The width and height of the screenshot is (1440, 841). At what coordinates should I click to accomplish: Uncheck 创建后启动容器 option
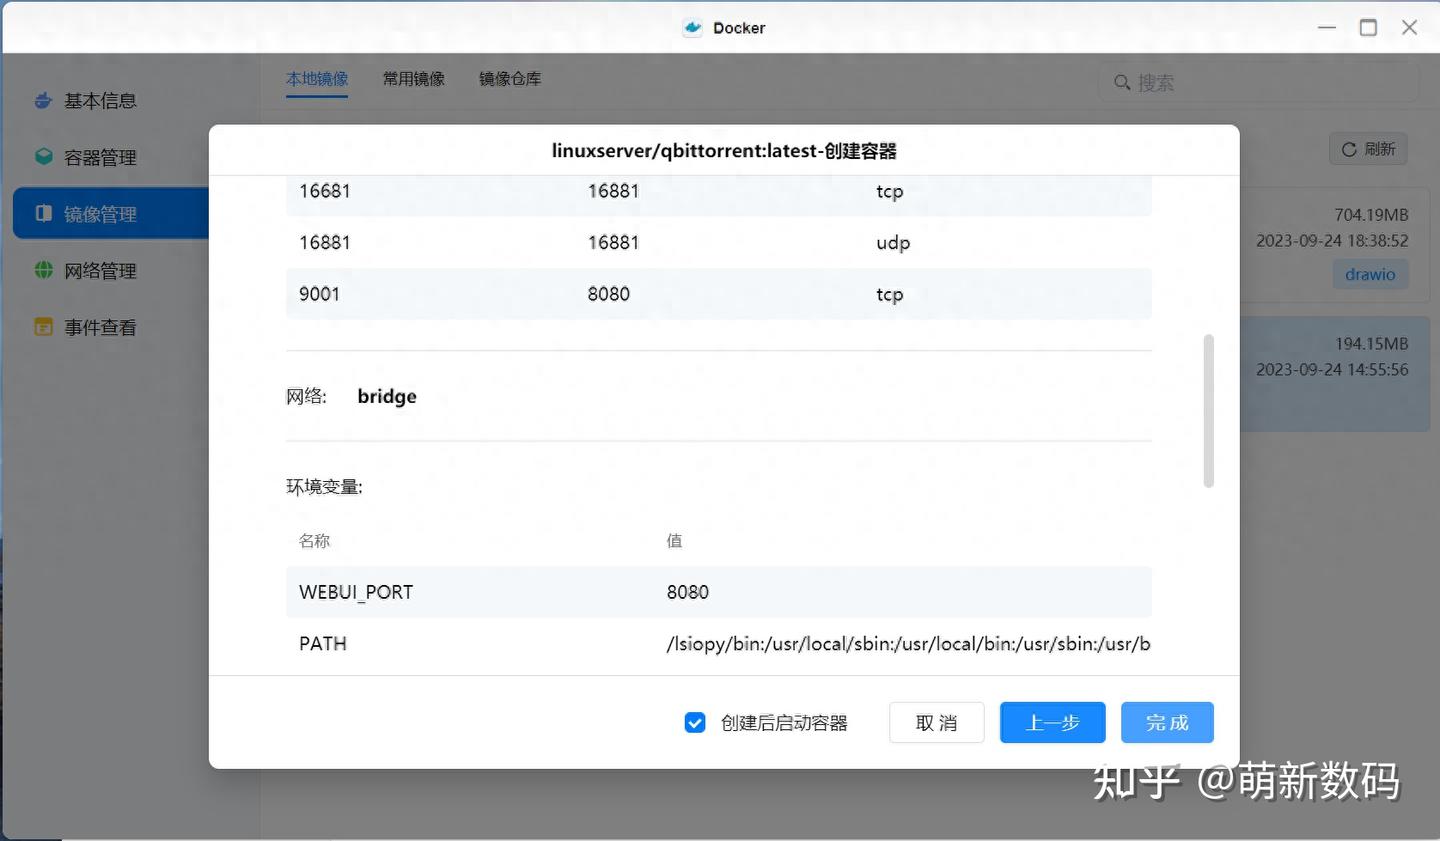tap(695, 722)
